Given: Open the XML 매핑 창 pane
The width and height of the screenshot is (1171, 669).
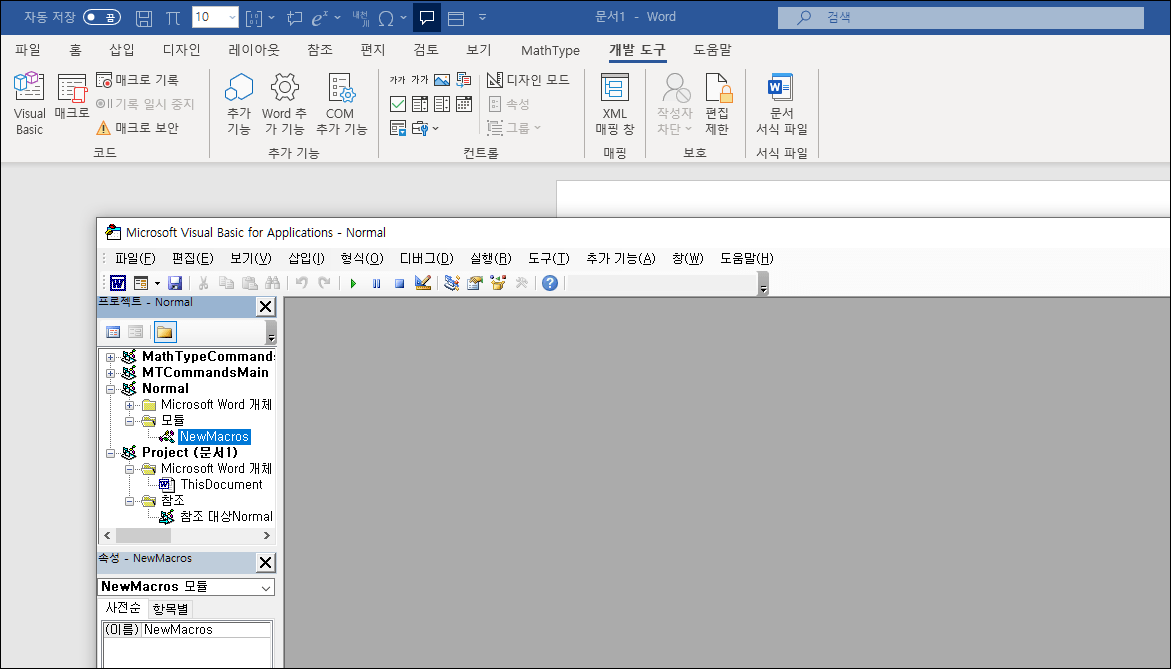Looking at the screenshot, I should click(615, 104).
